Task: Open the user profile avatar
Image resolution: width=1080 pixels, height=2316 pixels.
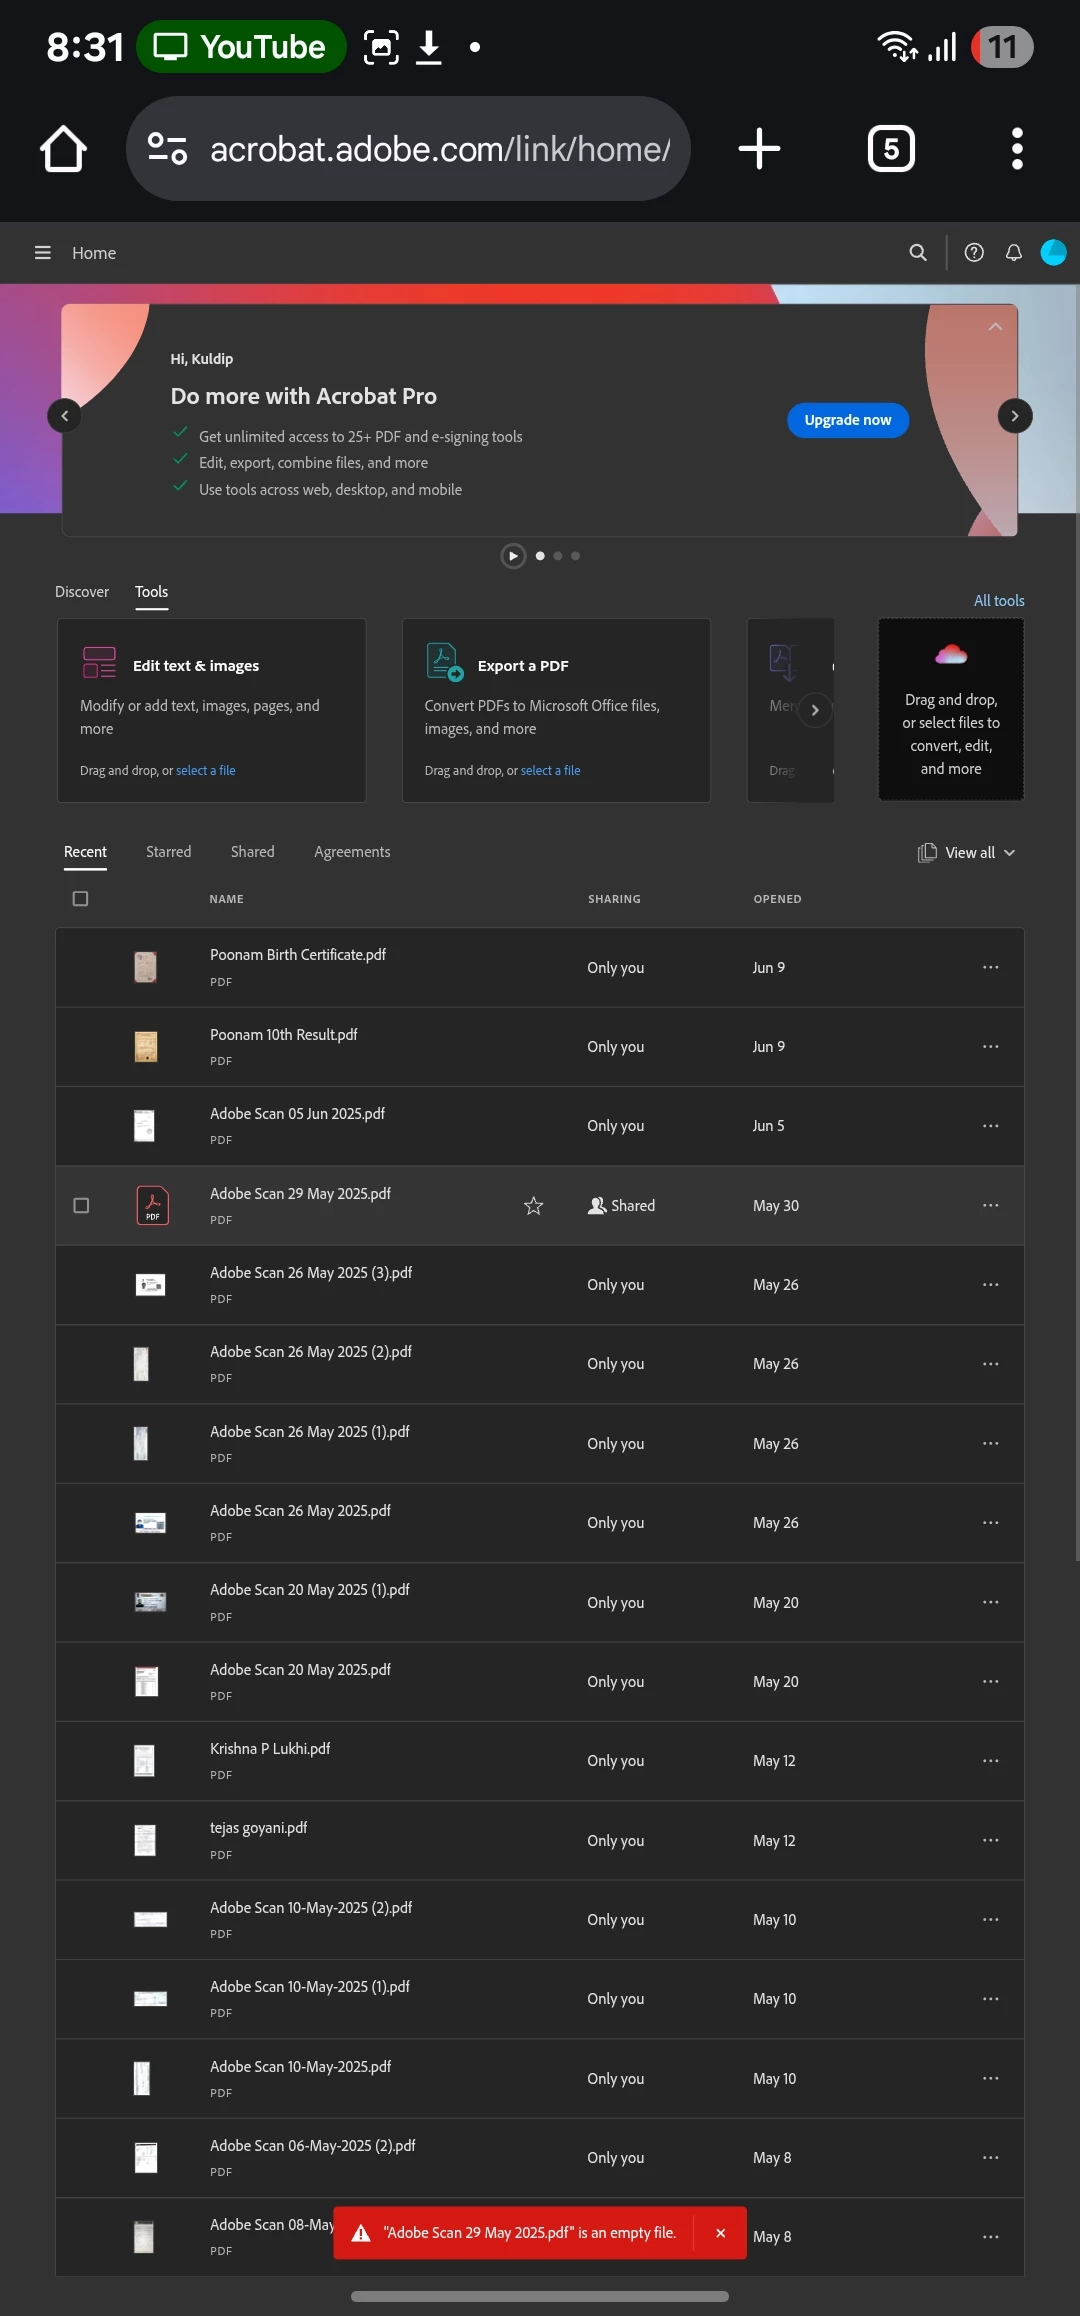Action: coord(1053,253)
